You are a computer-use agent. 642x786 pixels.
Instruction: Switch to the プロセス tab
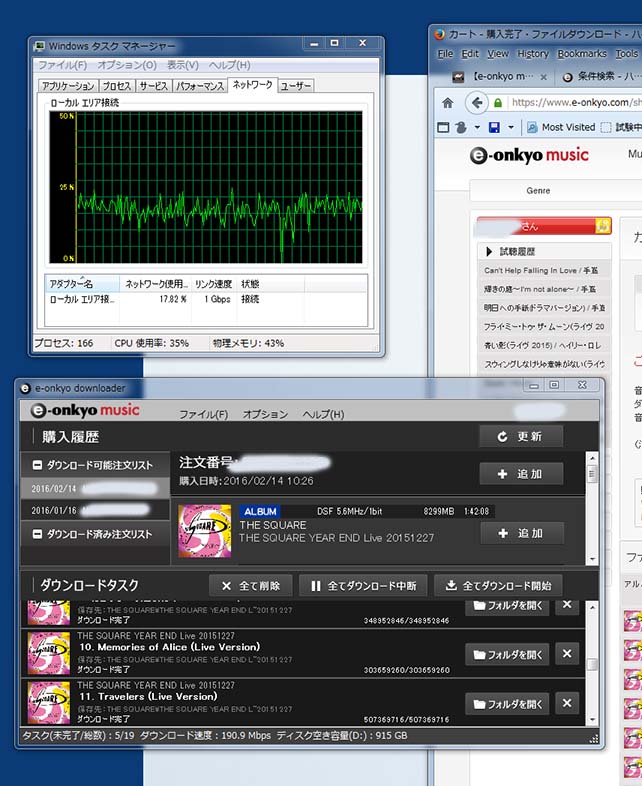(x=117, y=86)
